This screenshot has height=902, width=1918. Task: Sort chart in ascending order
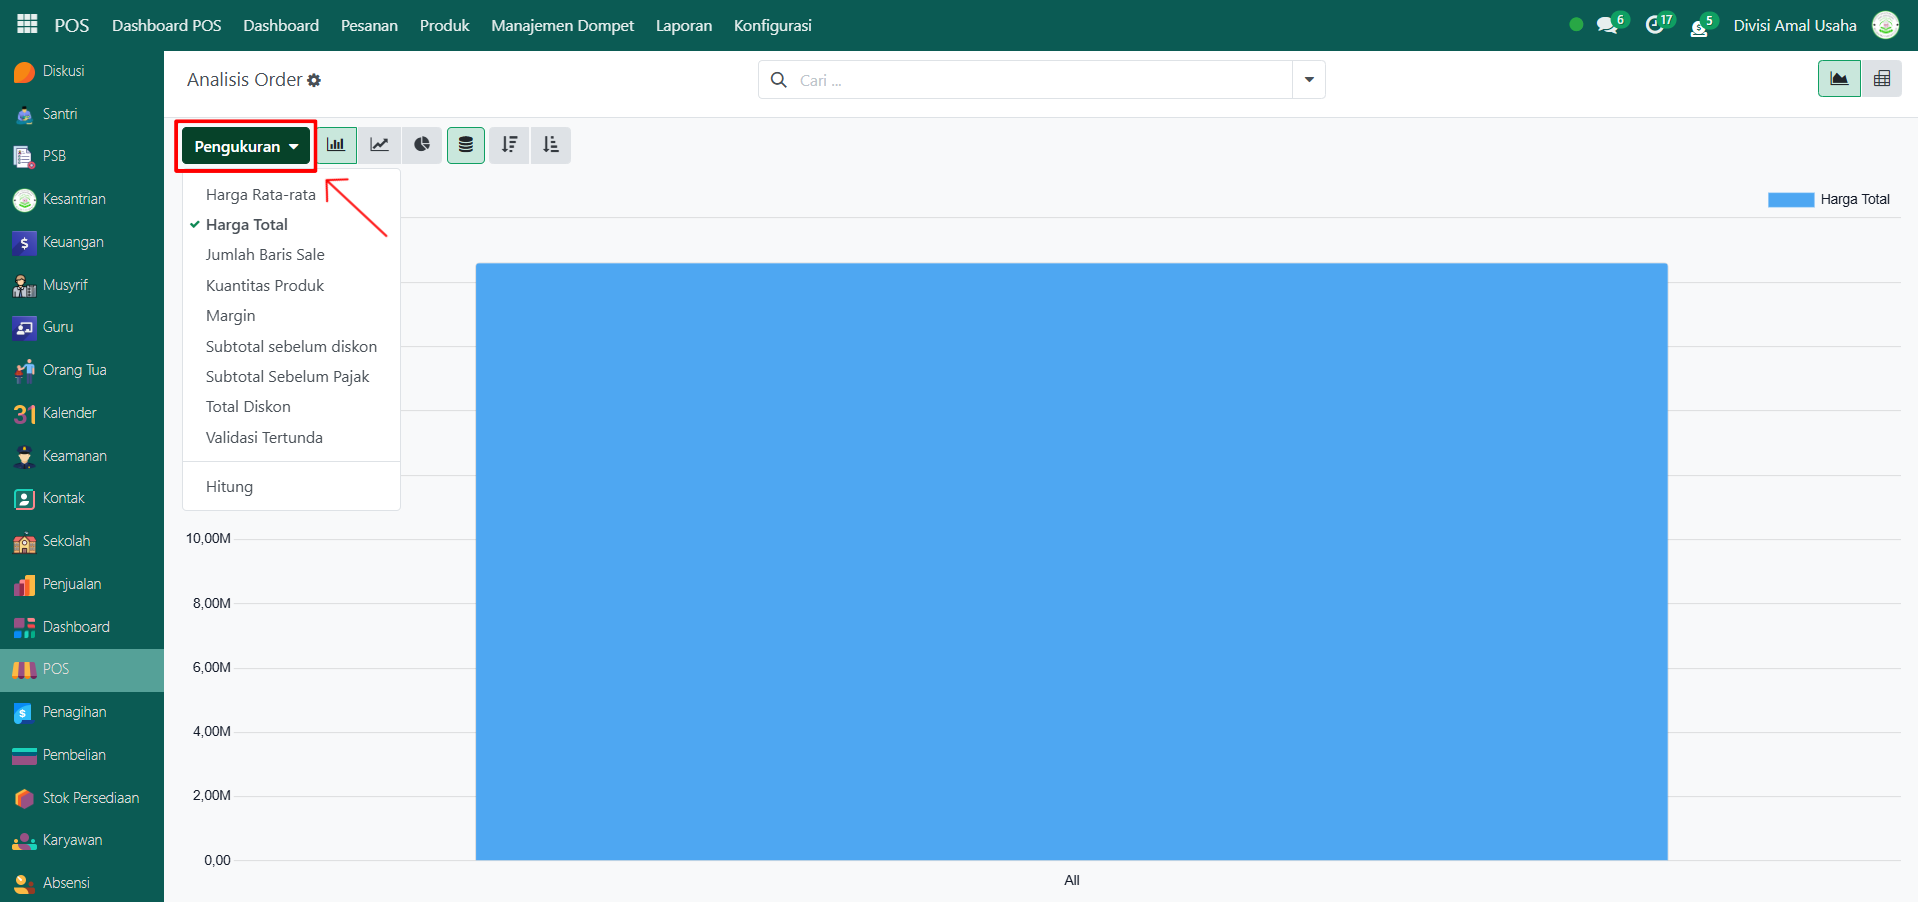click(551, 145)
